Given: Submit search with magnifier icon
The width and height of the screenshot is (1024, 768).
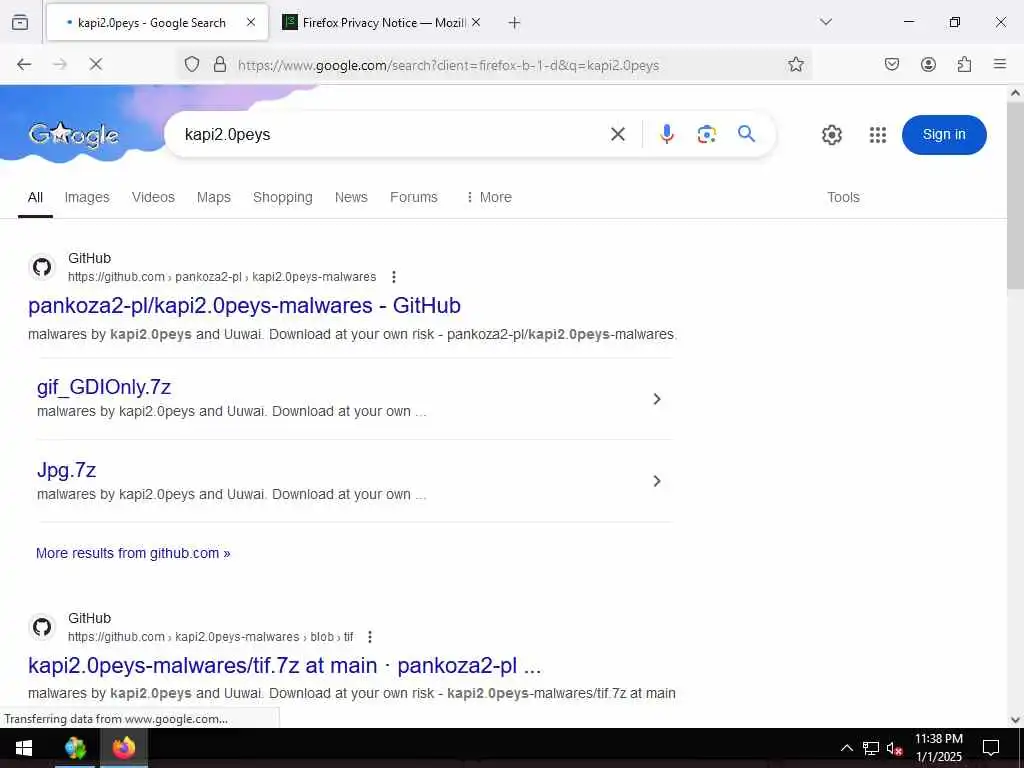Looking at the screenshot, I should (x=746, y=134).
